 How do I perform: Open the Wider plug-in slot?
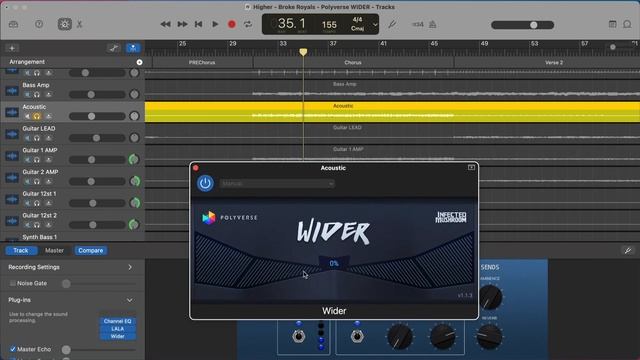coord(118,336)
